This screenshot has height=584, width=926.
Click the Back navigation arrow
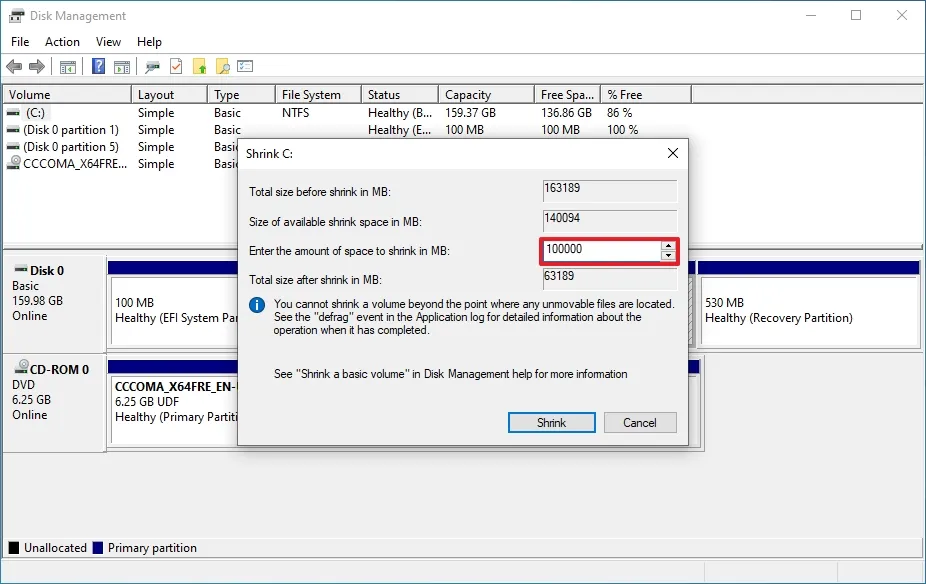pyautogui.click(x=14, y=67)
